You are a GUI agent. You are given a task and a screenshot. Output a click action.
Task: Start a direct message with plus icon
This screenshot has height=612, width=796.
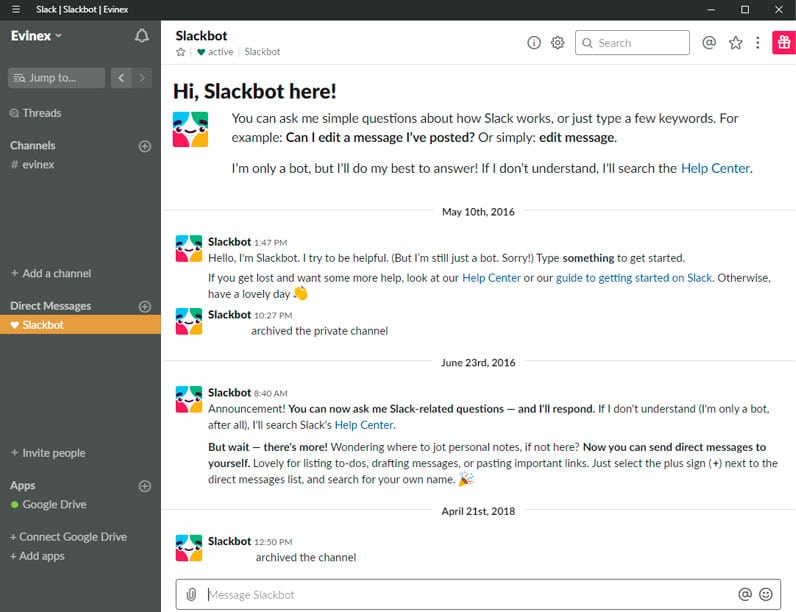tap(145, 307)
